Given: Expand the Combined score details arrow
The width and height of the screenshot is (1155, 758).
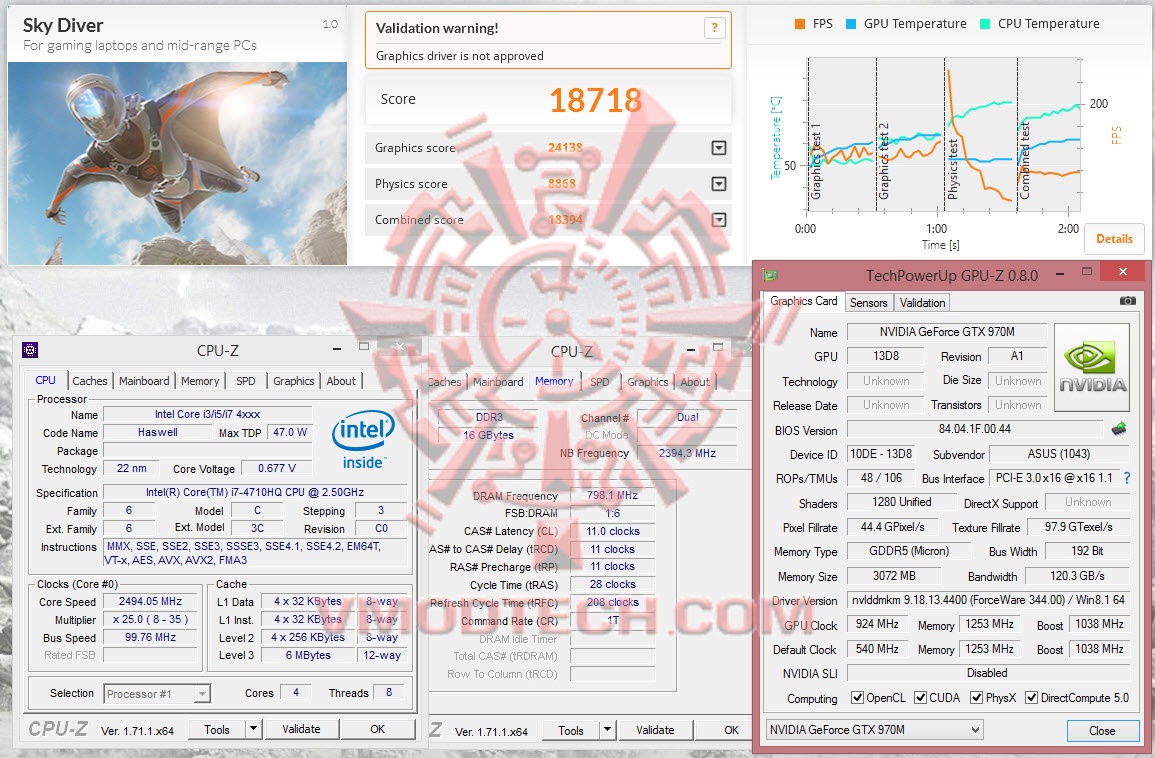Looking at the screenshot, I should click(x=719, y=220).
